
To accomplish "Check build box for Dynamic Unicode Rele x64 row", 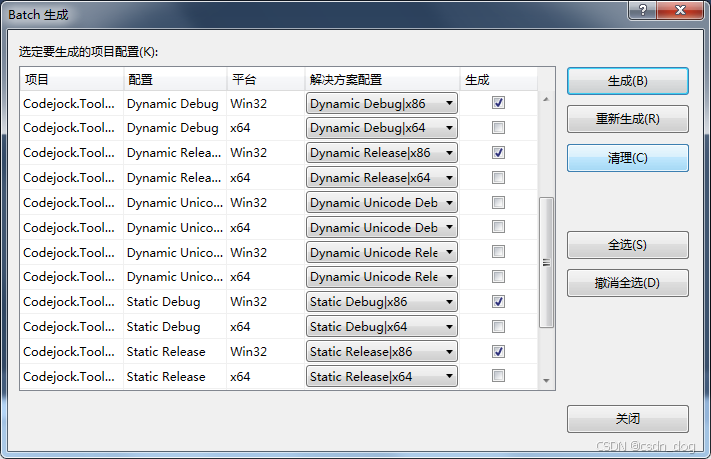I will pos(498,277).
